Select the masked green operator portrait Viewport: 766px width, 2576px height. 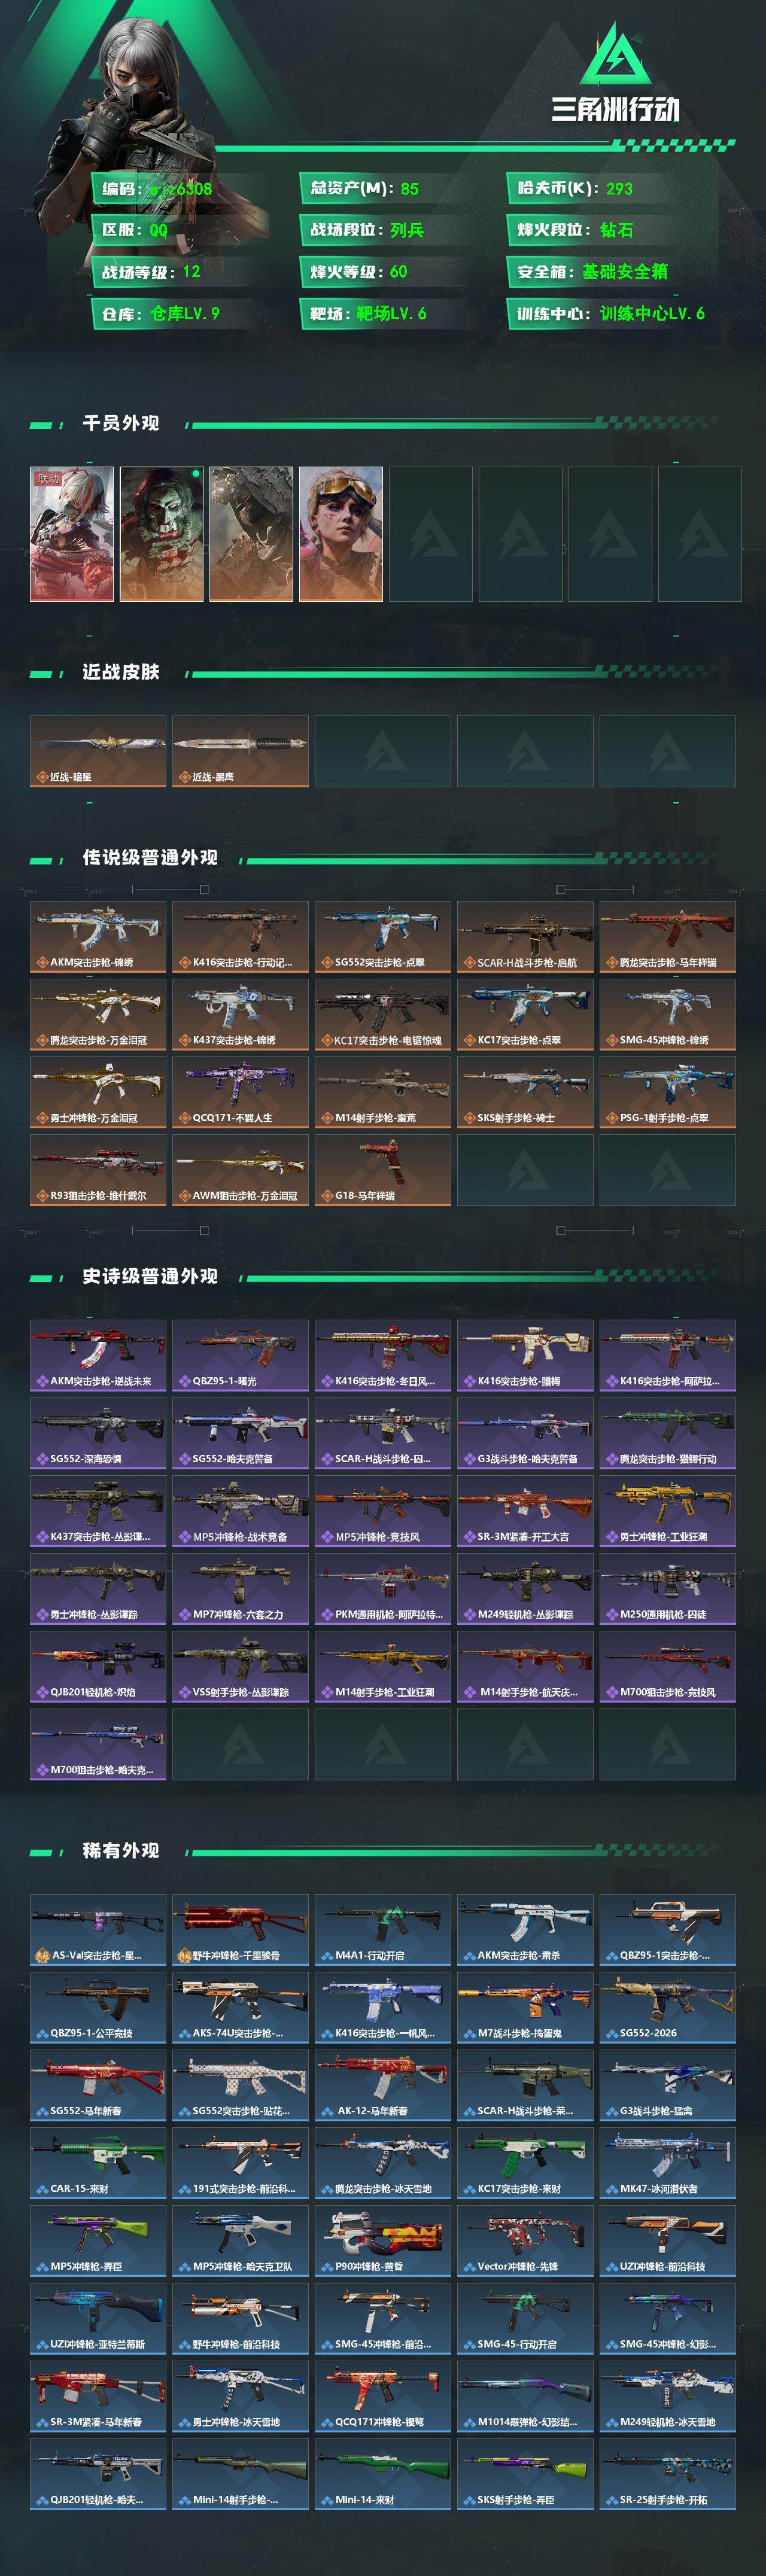[x=162, y=534]
